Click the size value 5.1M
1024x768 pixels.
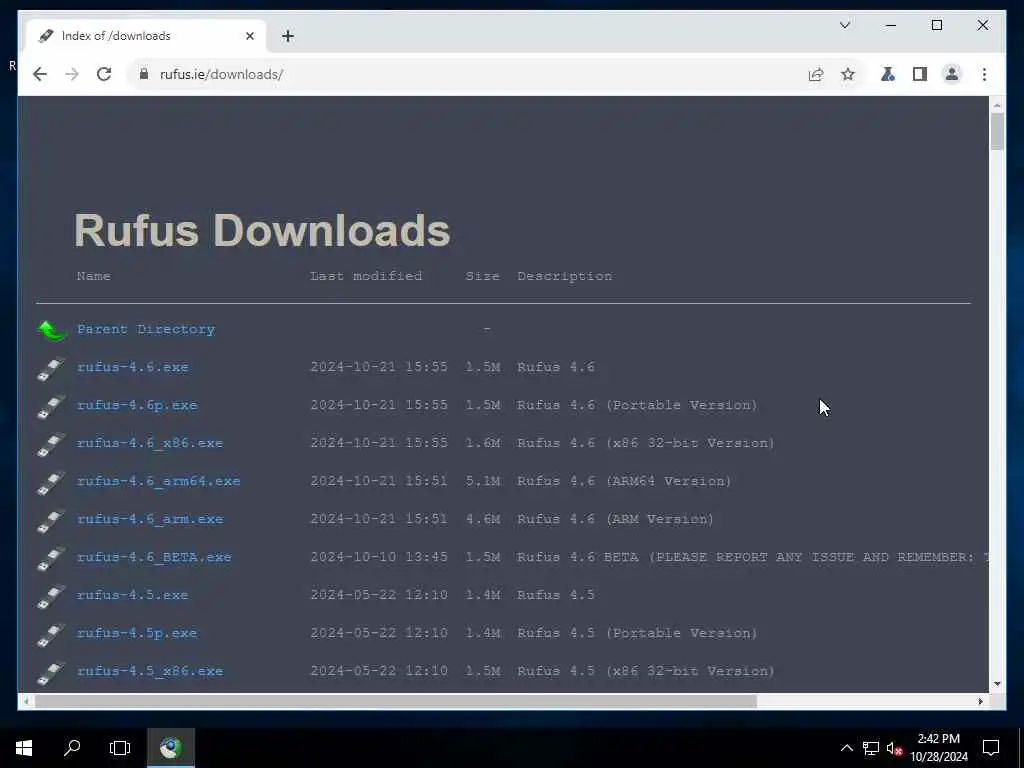click(x=482, y=481)
